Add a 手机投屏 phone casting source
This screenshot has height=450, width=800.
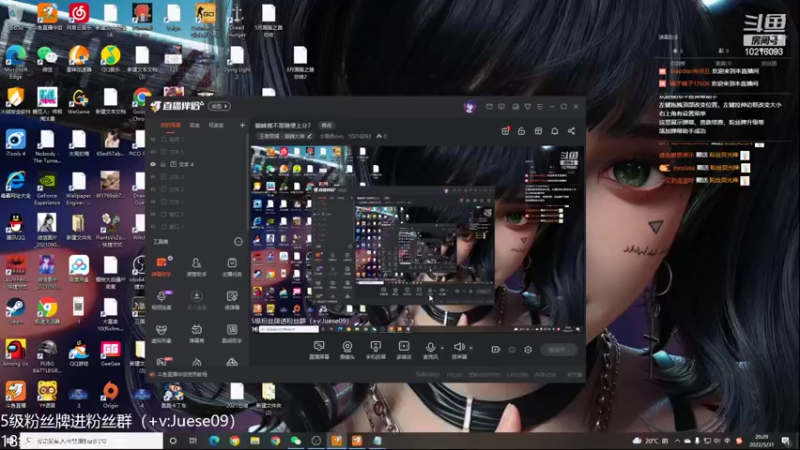click(376, 350)
